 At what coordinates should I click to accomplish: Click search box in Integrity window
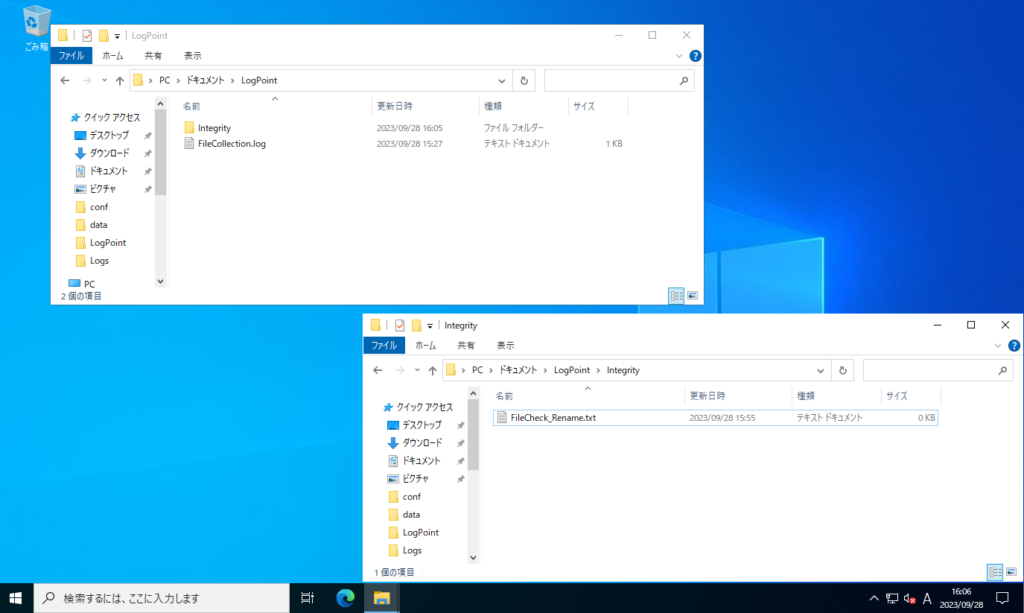coord(937,371)
